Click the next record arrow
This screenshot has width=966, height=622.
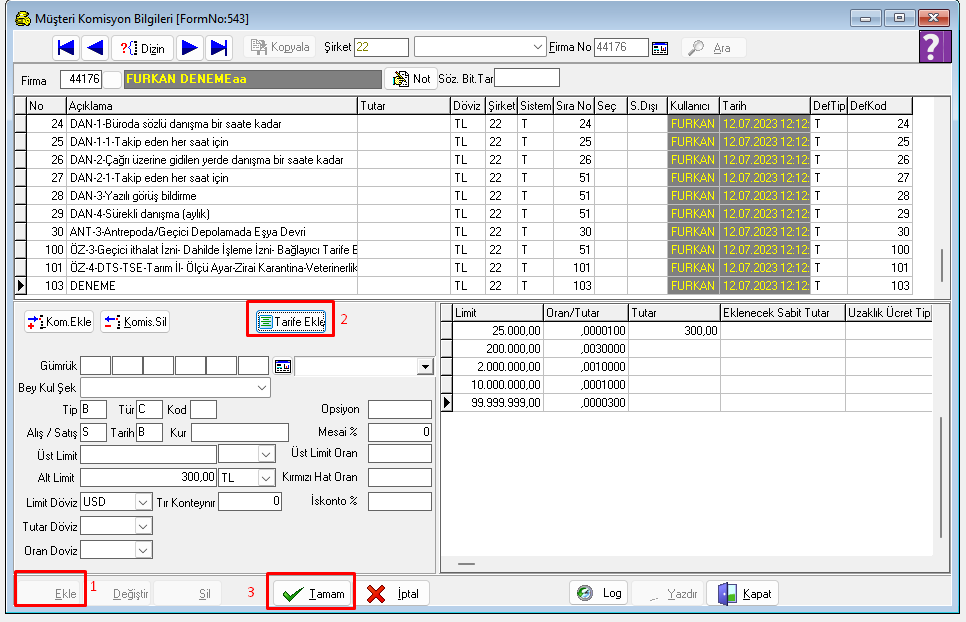coord(190,47)
